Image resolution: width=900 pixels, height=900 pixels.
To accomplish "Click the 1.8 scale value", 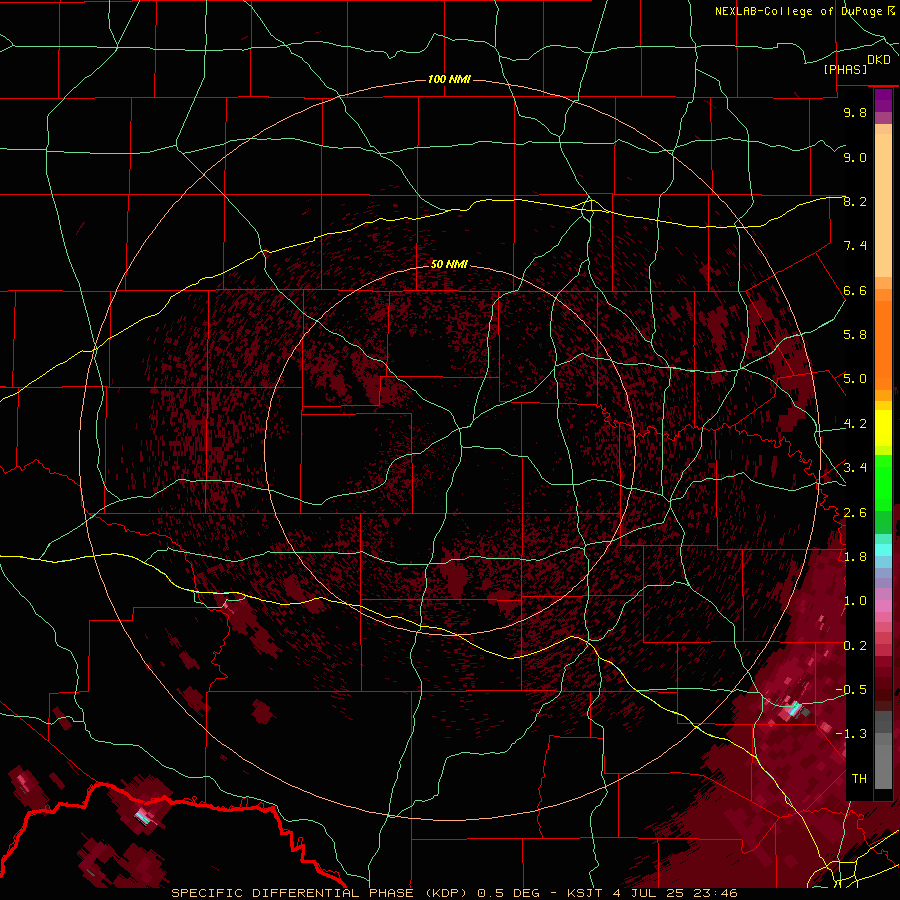I will [x=855, y=557].
